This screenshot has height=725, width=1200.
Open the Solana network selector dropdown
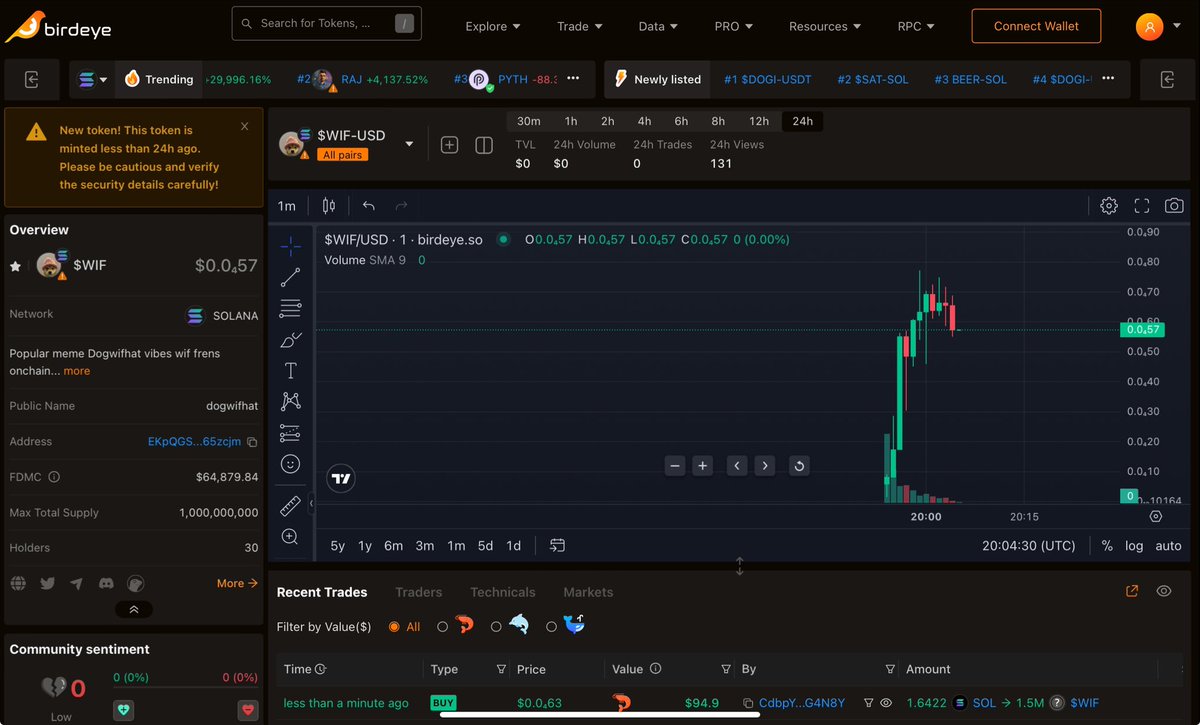pyautogui.click(x=92, y=79)
